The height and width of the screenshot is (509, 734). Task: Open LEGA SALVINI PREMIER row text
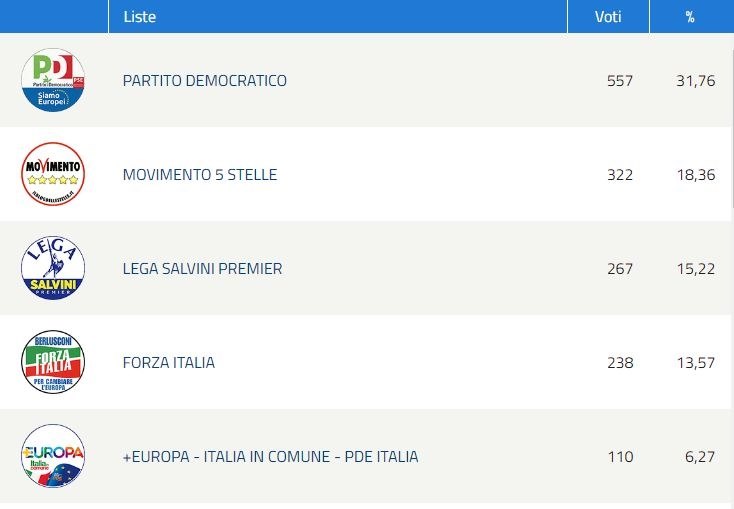[202, 269]
